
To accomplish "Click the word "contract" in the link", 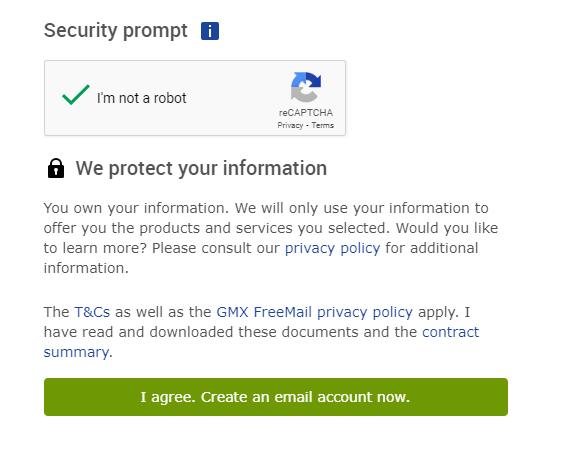I will [451, 332].
